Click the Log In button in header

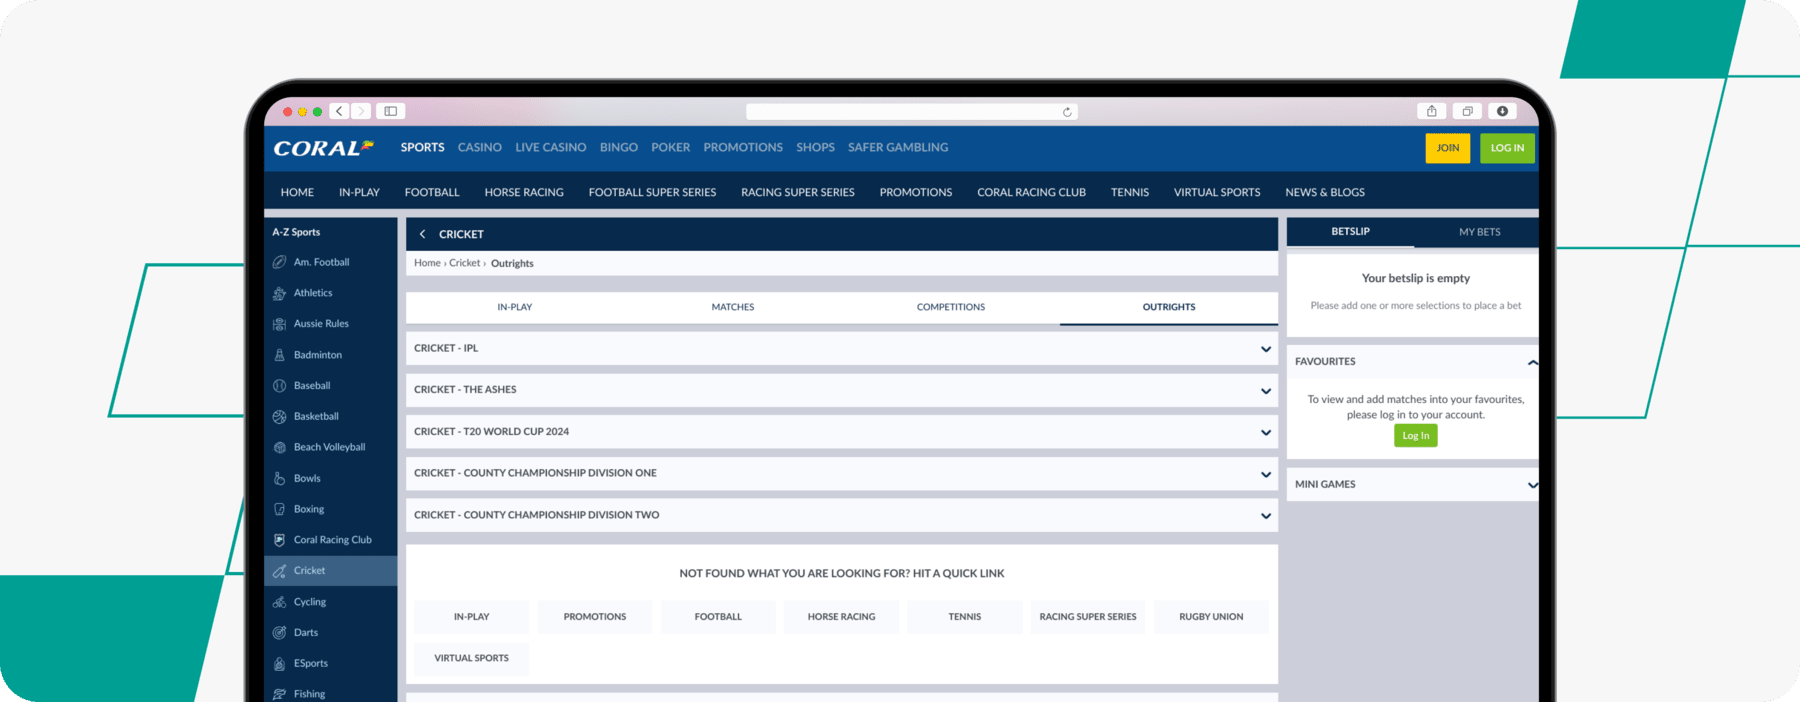point(1507,148)
